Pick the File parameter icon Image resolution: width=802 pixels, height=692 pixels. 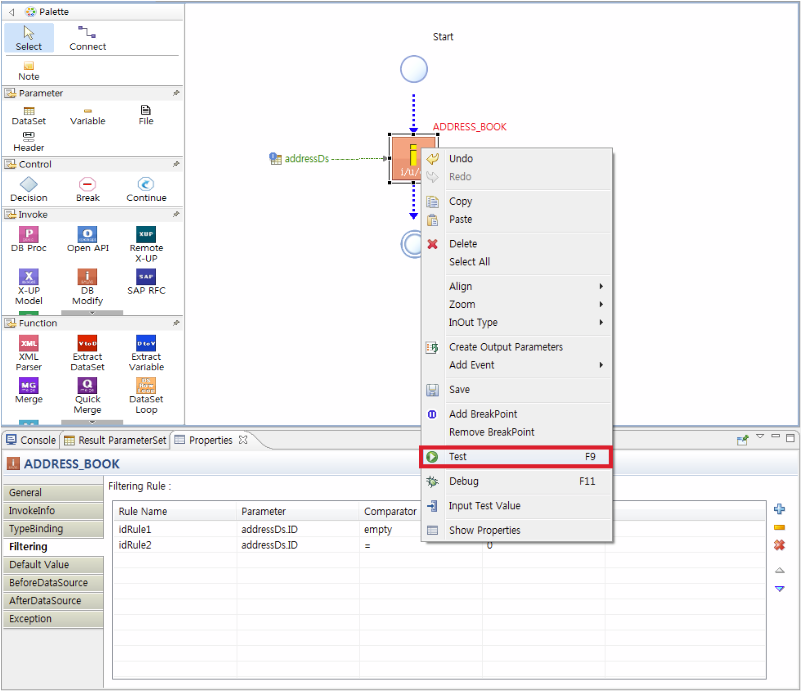coord(146,116)
